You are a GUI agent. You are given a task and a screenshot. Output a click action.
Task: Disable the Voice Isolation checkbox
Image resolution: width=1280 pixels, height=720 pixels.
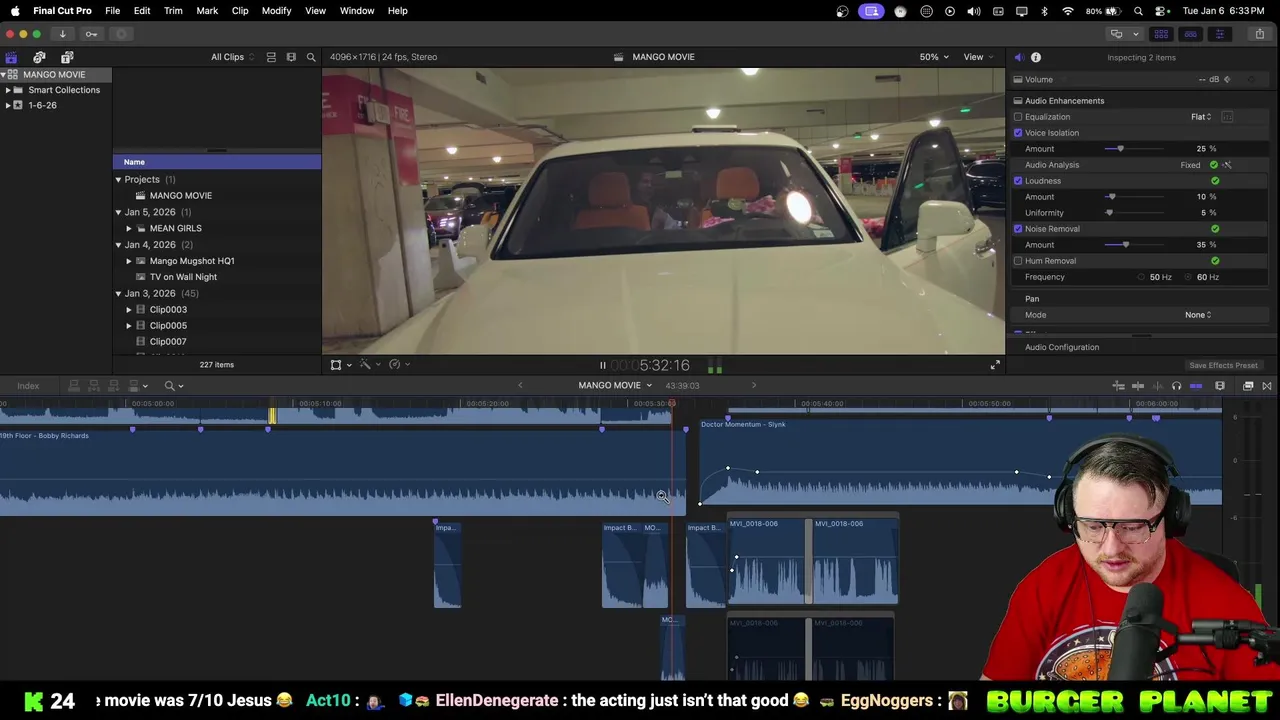1018,133
